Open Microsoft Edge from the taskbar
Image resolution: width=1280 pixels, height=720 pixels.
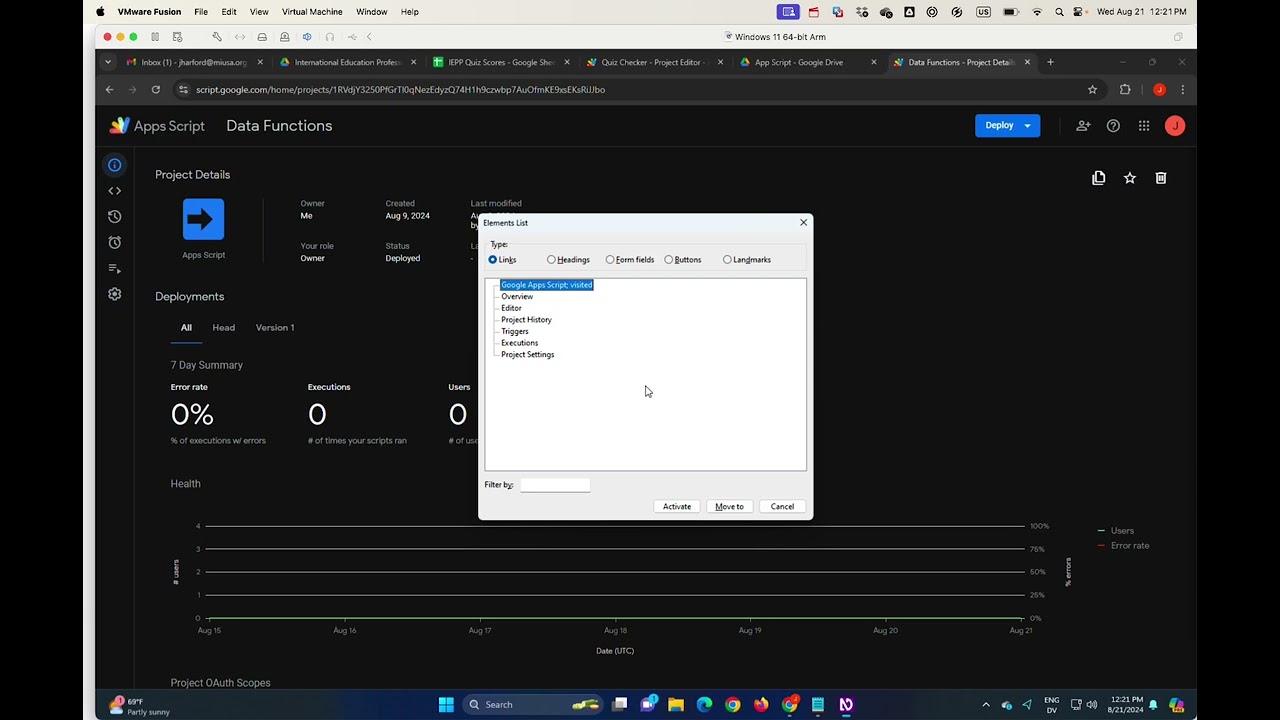pyautogui.click(x=704, y=704)
